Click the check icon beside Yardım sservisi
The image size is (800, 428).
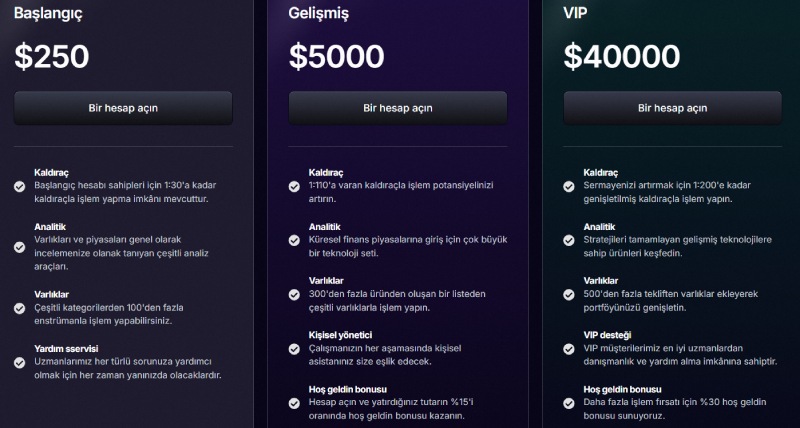pyautogui.click(x=20, y=362)
